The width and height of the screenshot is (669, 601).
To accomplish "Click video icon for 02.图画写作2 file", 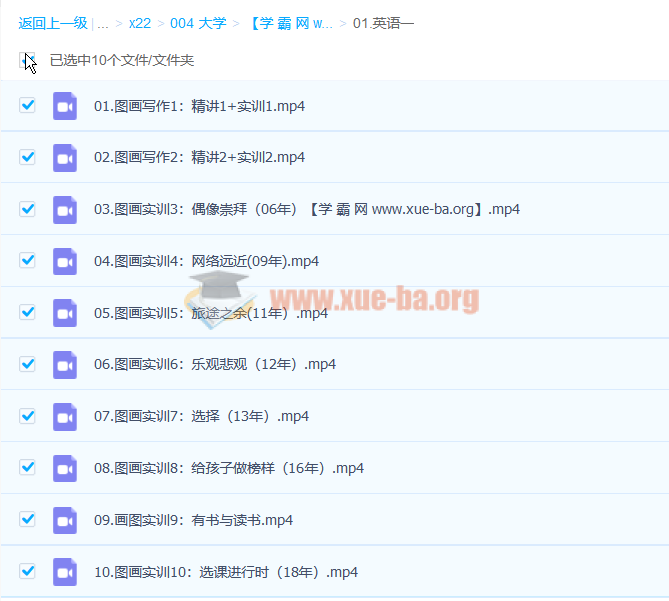I will point(65,158).
